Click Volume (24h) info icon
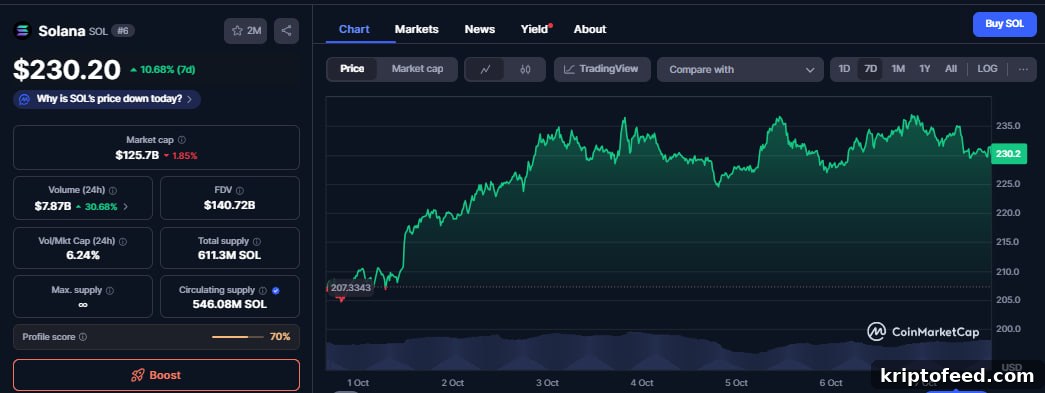 113,191
